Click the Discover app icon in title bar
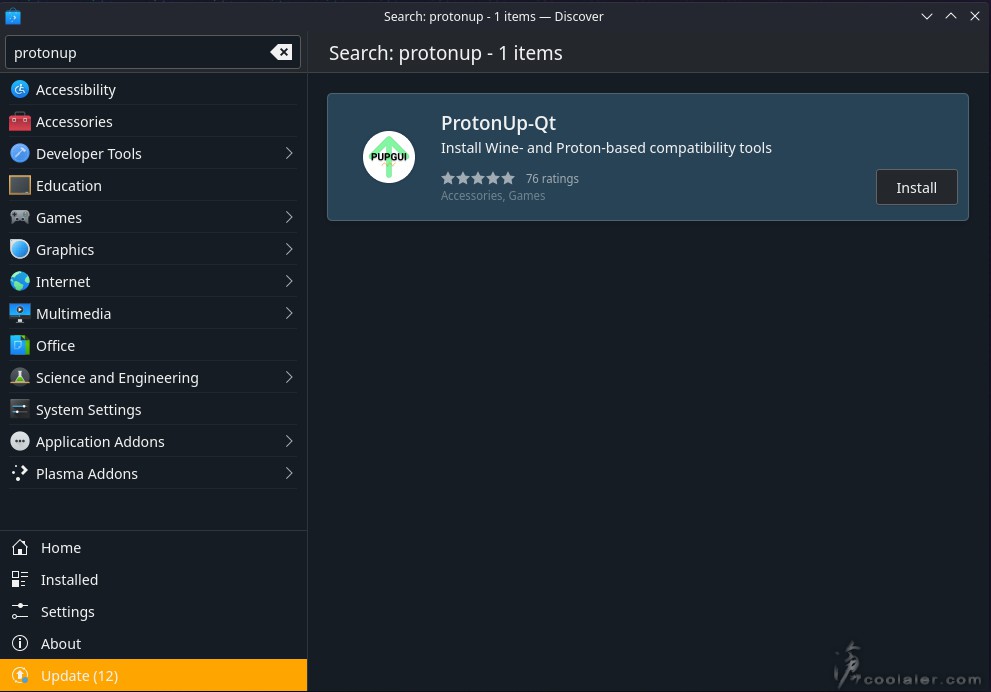Viewport: 991px width, 692px height. coord(13,16)
